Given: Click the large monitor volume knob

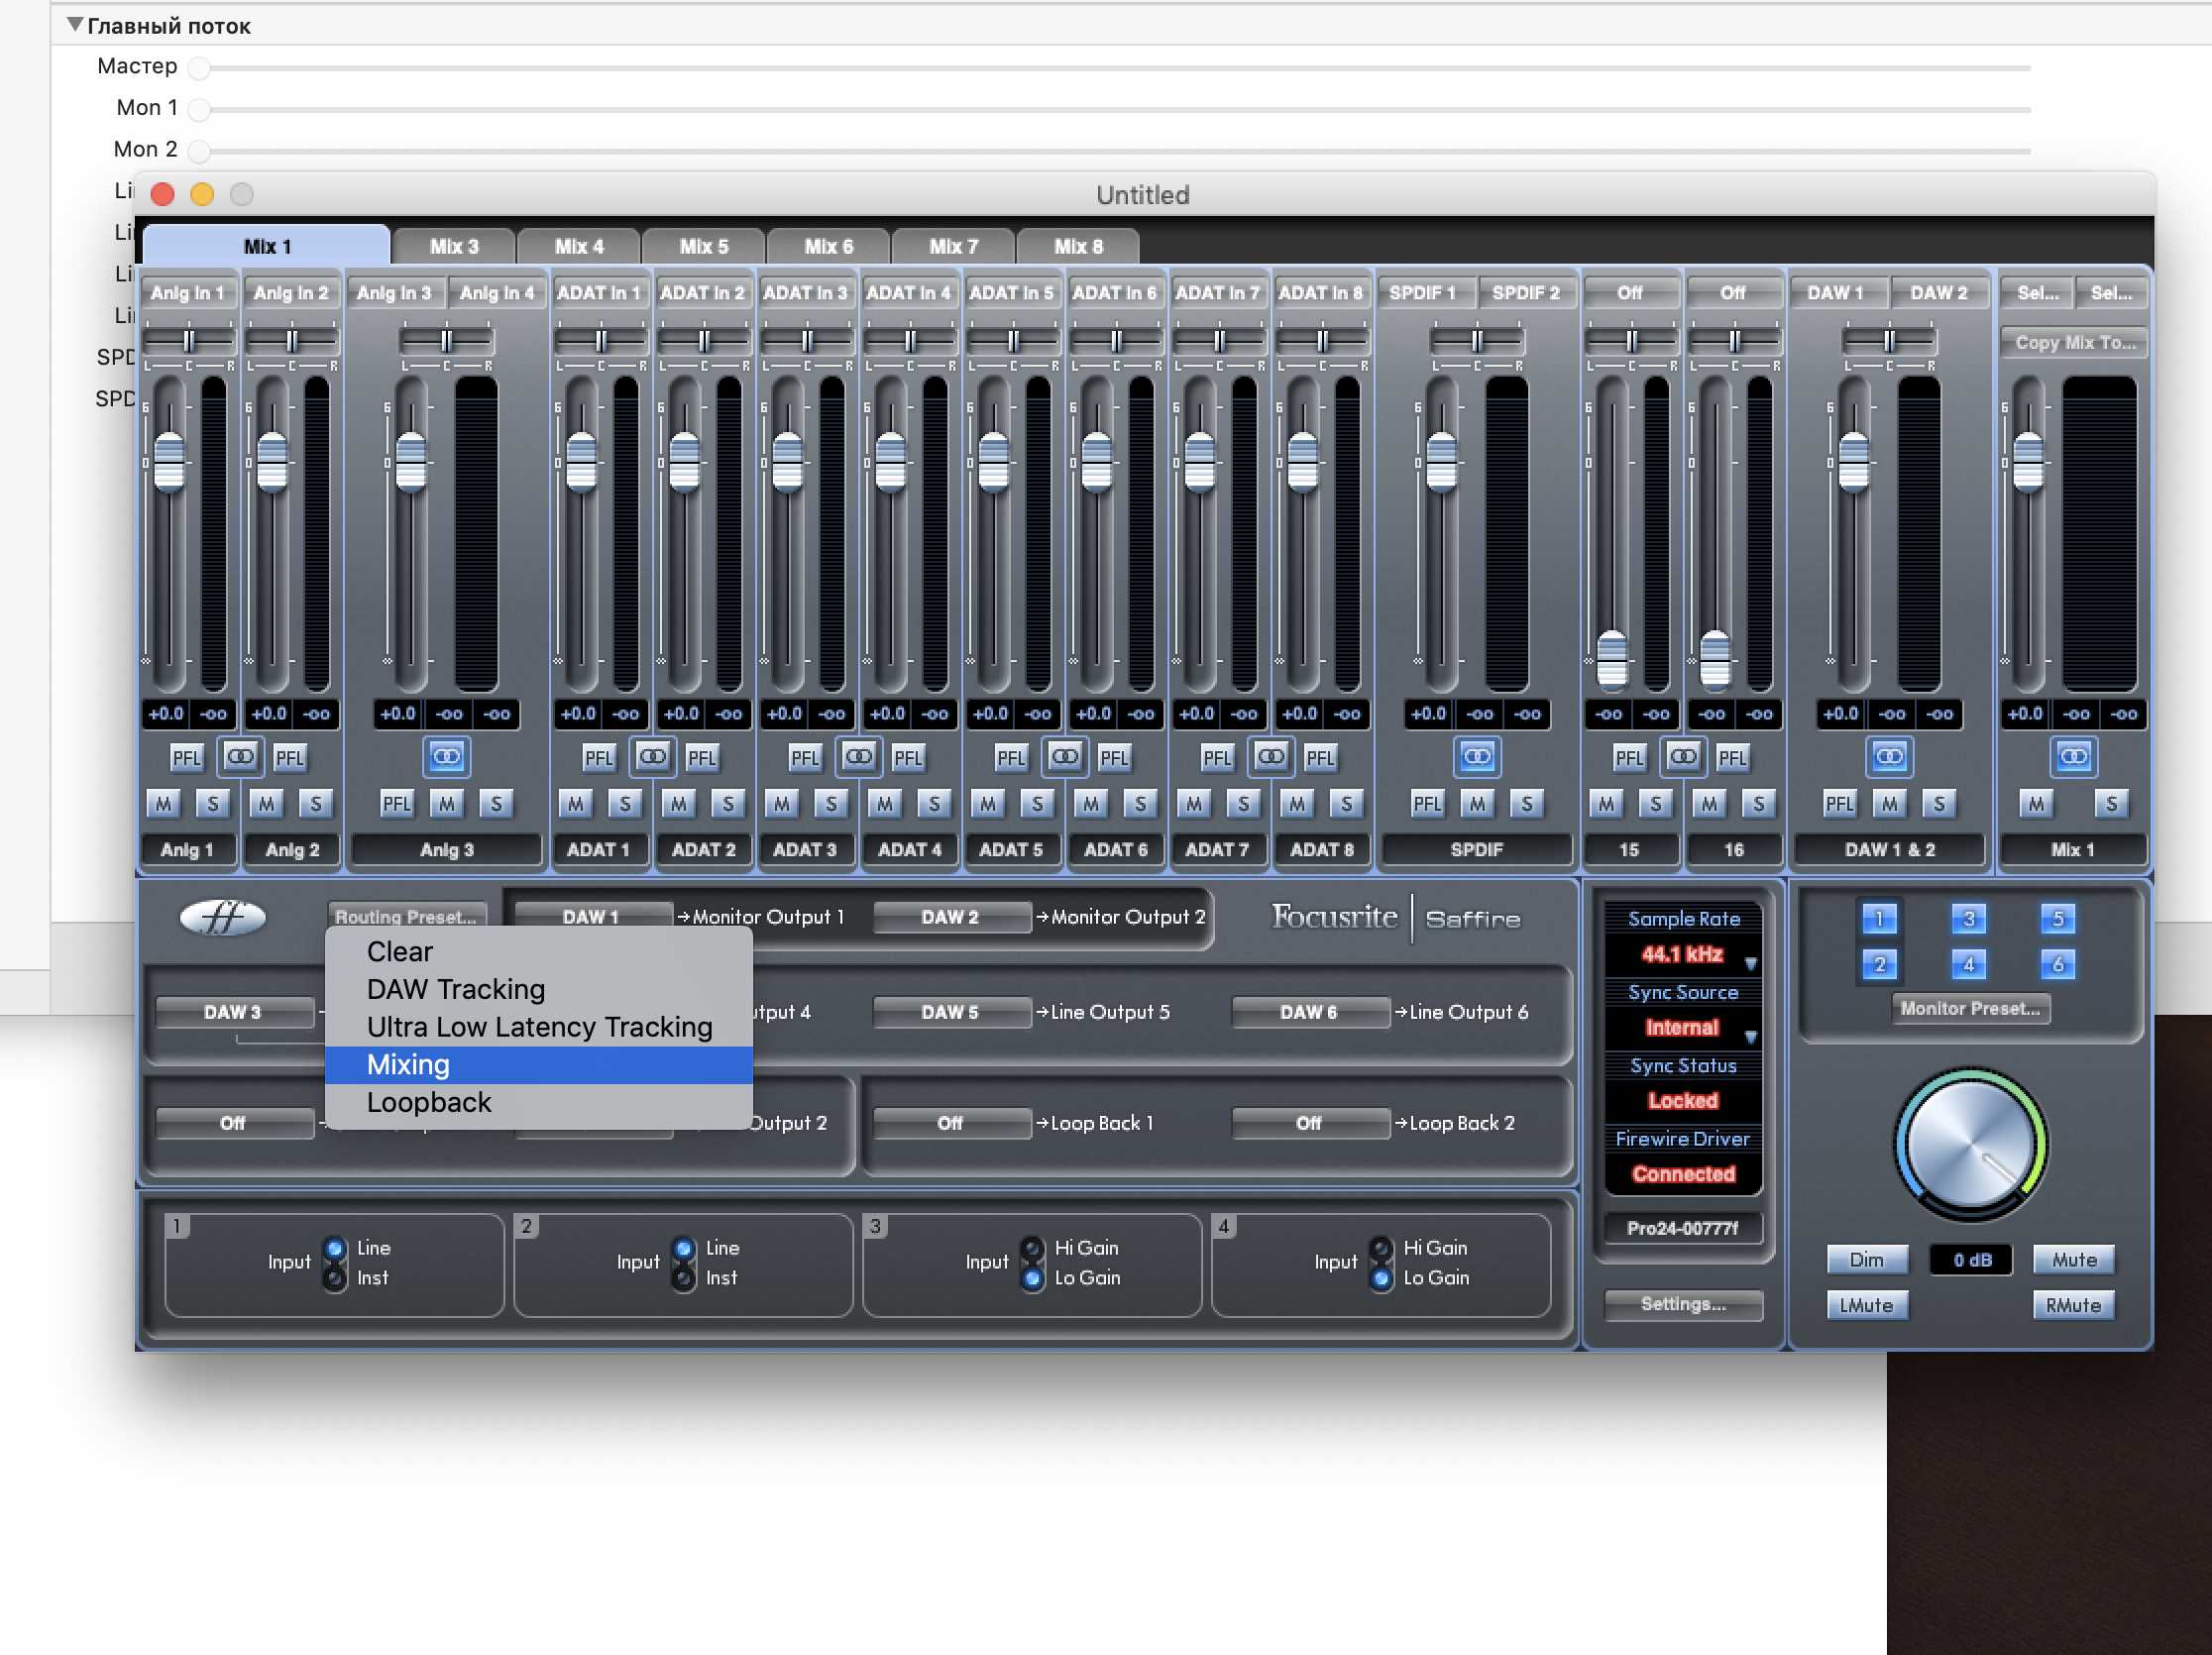Looking at the screenshot, I should coord(1969,1145).
